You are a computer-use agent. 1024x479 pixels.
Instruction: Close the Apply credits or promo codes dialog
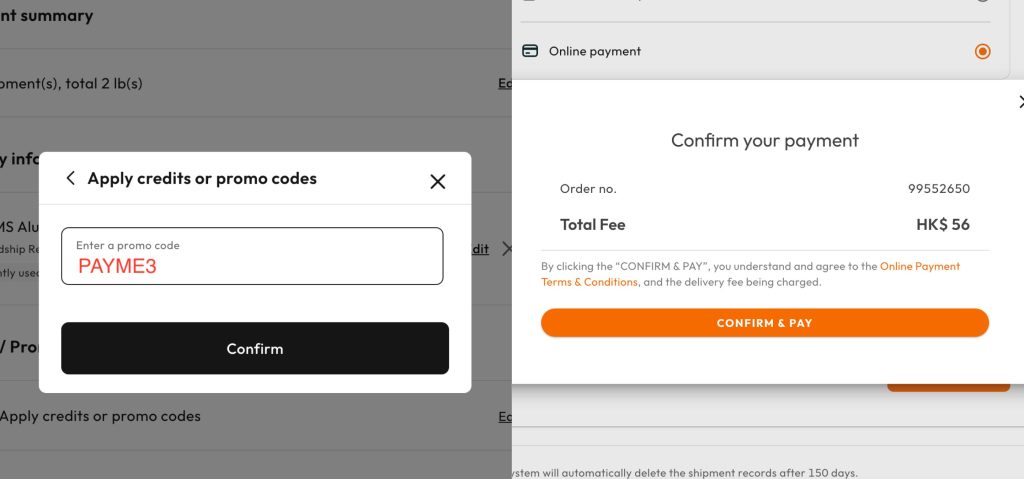pyautogui.click(x=437, y=181)
